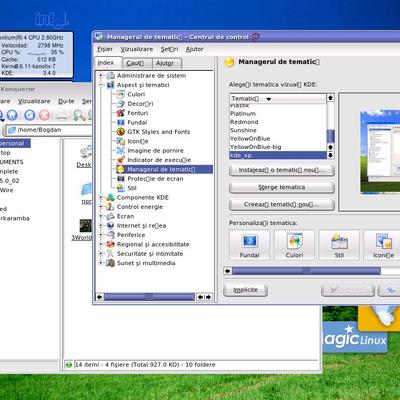400x400 pixels.
Task: Click theme list horizontal scrollbar
Action: pos(306,271)
